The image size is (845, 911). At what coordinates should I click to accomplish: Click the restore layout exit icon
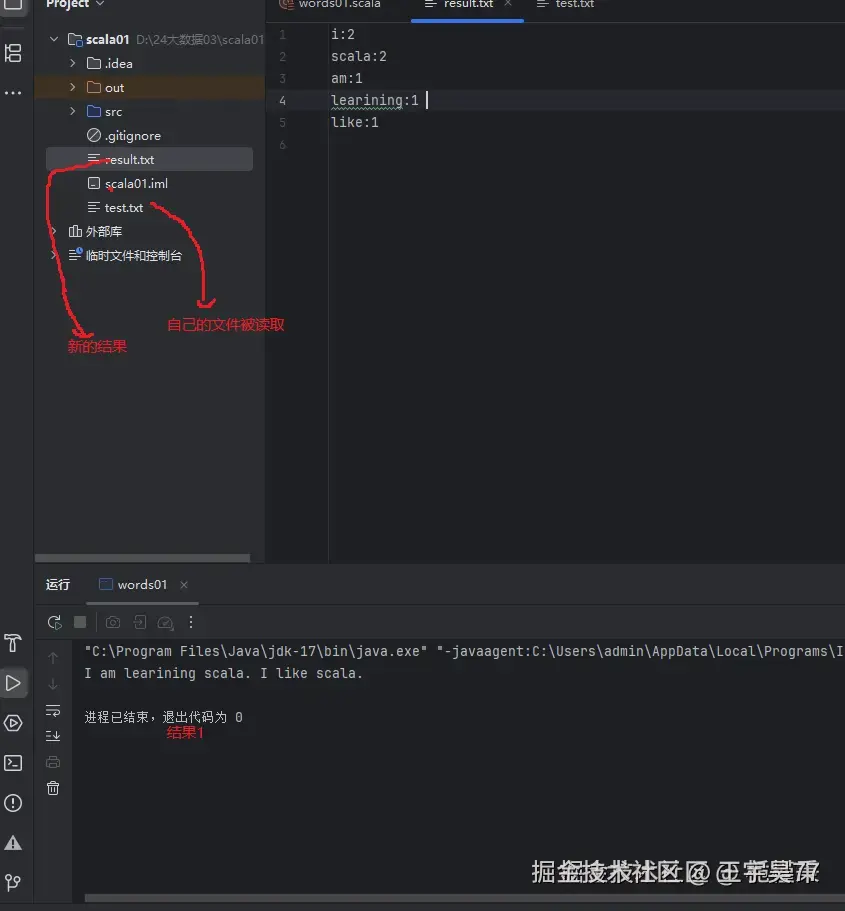[139, 623]
